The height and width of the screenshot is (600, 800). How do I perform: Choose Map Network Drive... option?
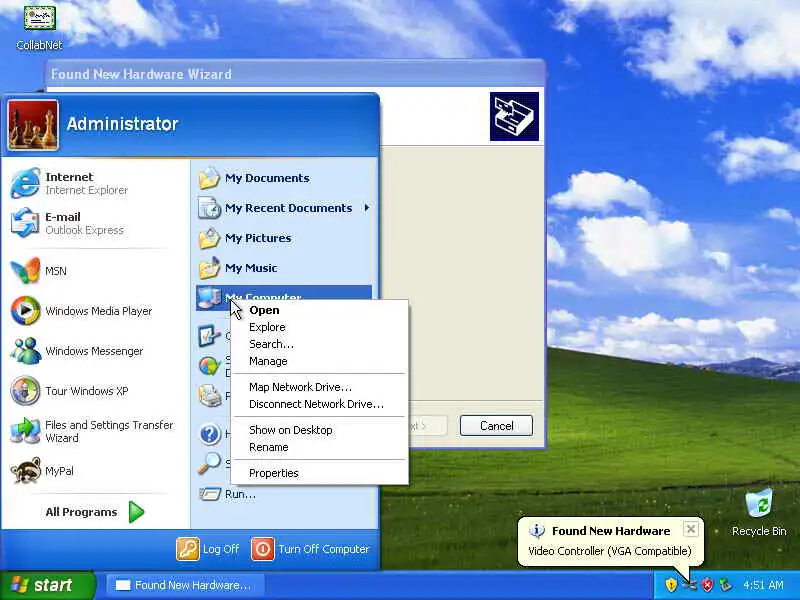tap(319, 387)
